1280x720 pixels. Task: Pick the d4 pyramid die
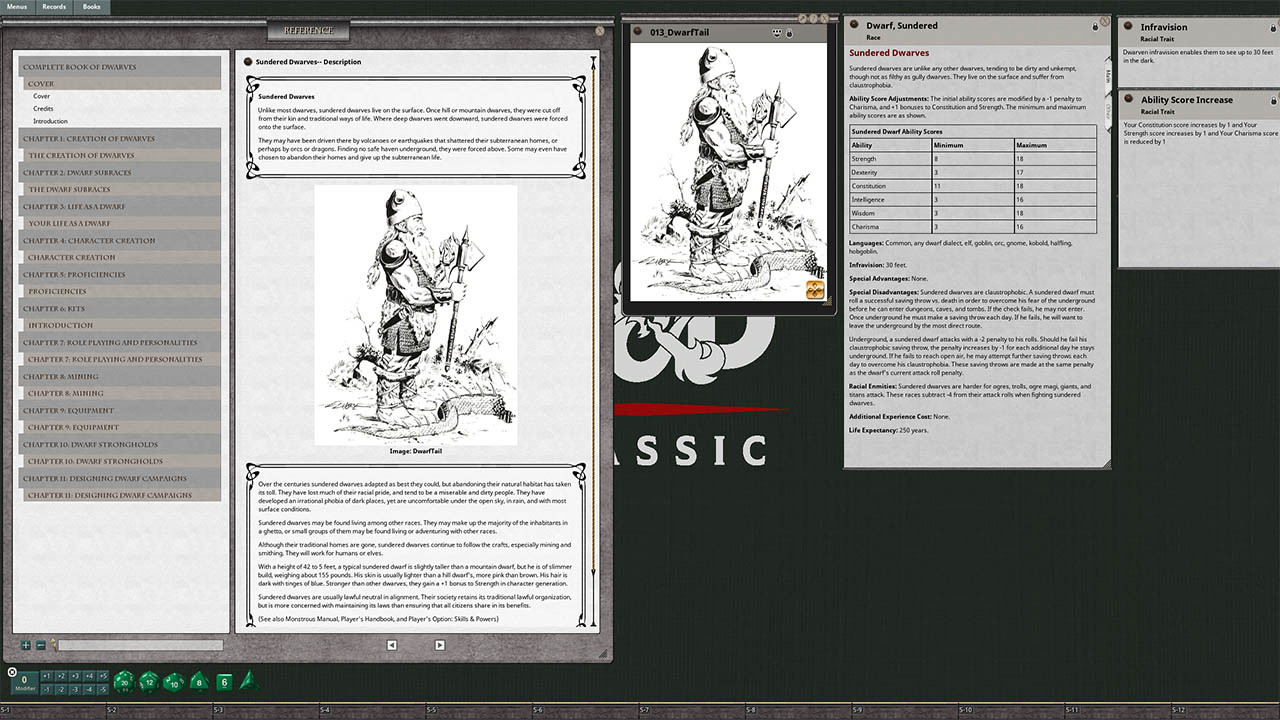pyautogui.click(x=248, y=681)
